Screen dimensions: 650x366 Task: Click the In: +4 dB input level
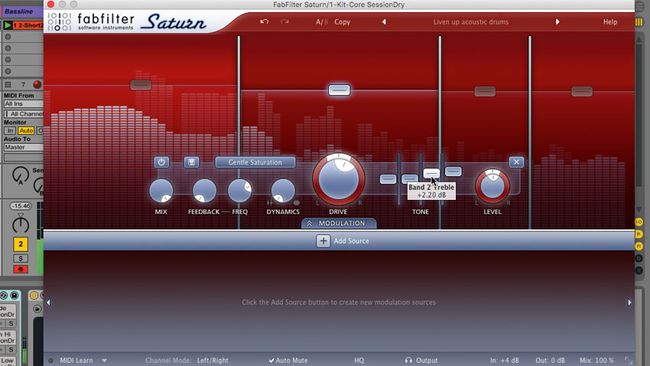pos(504,361)
